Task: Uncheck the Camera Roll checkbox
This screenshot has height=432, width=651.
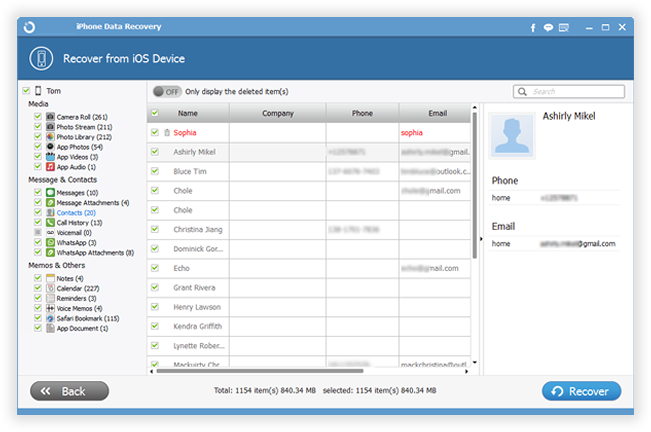Action: 38,116
